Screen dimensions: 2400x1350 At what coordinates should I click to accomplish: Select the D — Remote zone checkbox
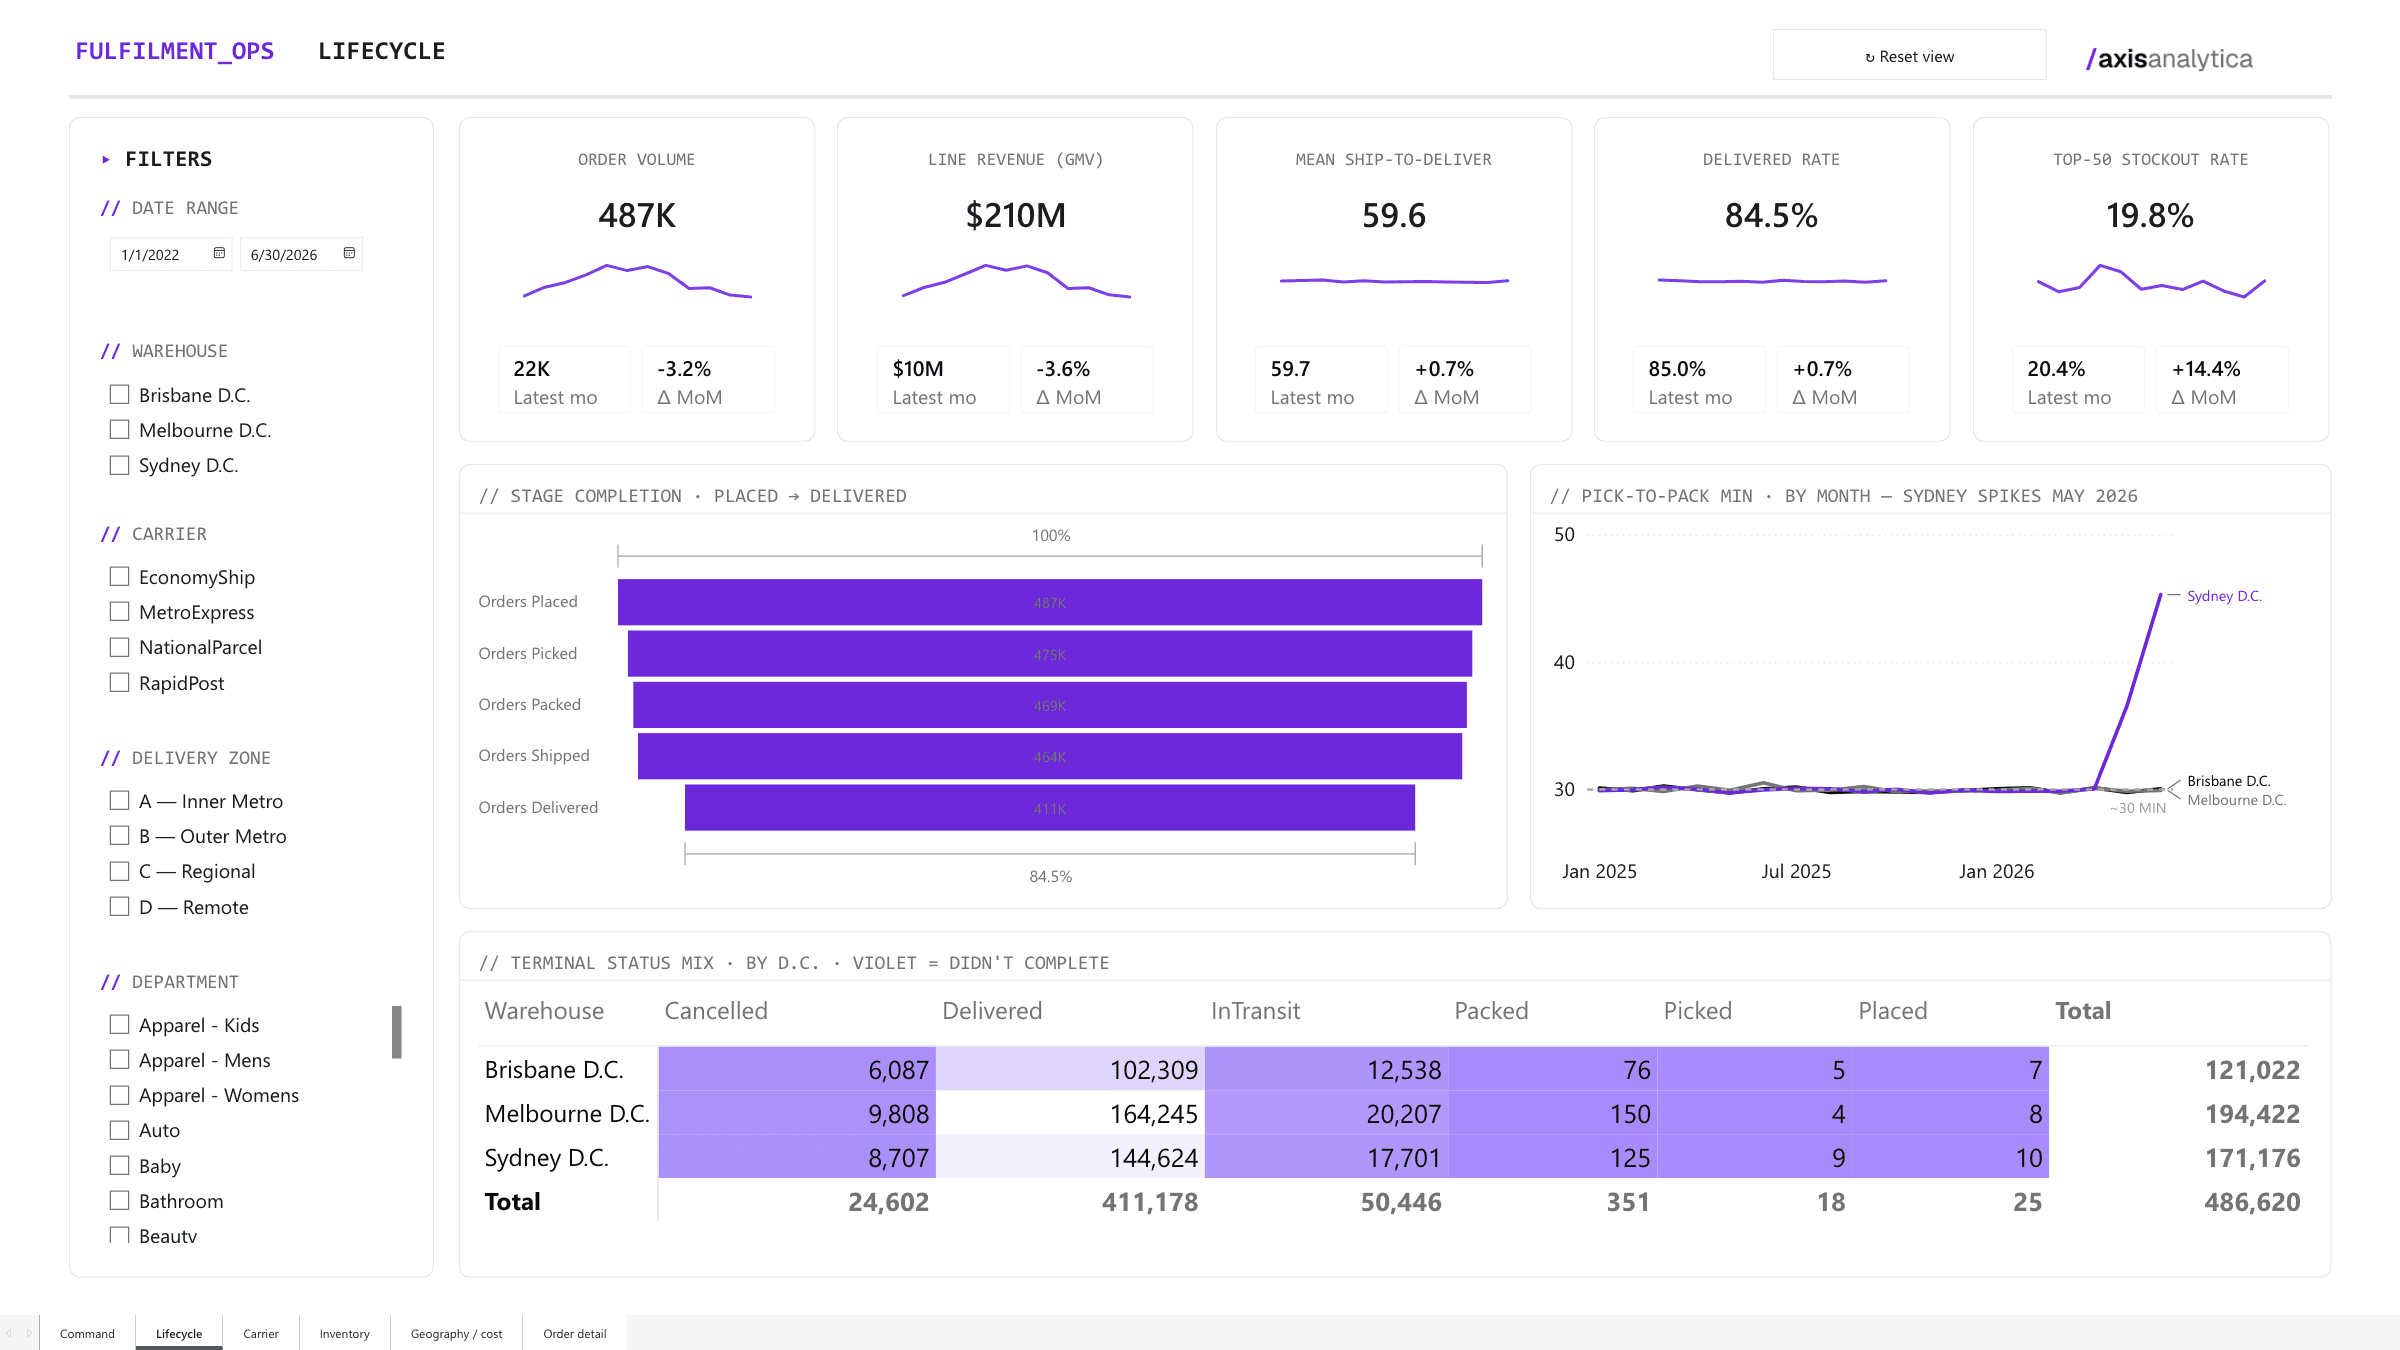pos(120,907)
